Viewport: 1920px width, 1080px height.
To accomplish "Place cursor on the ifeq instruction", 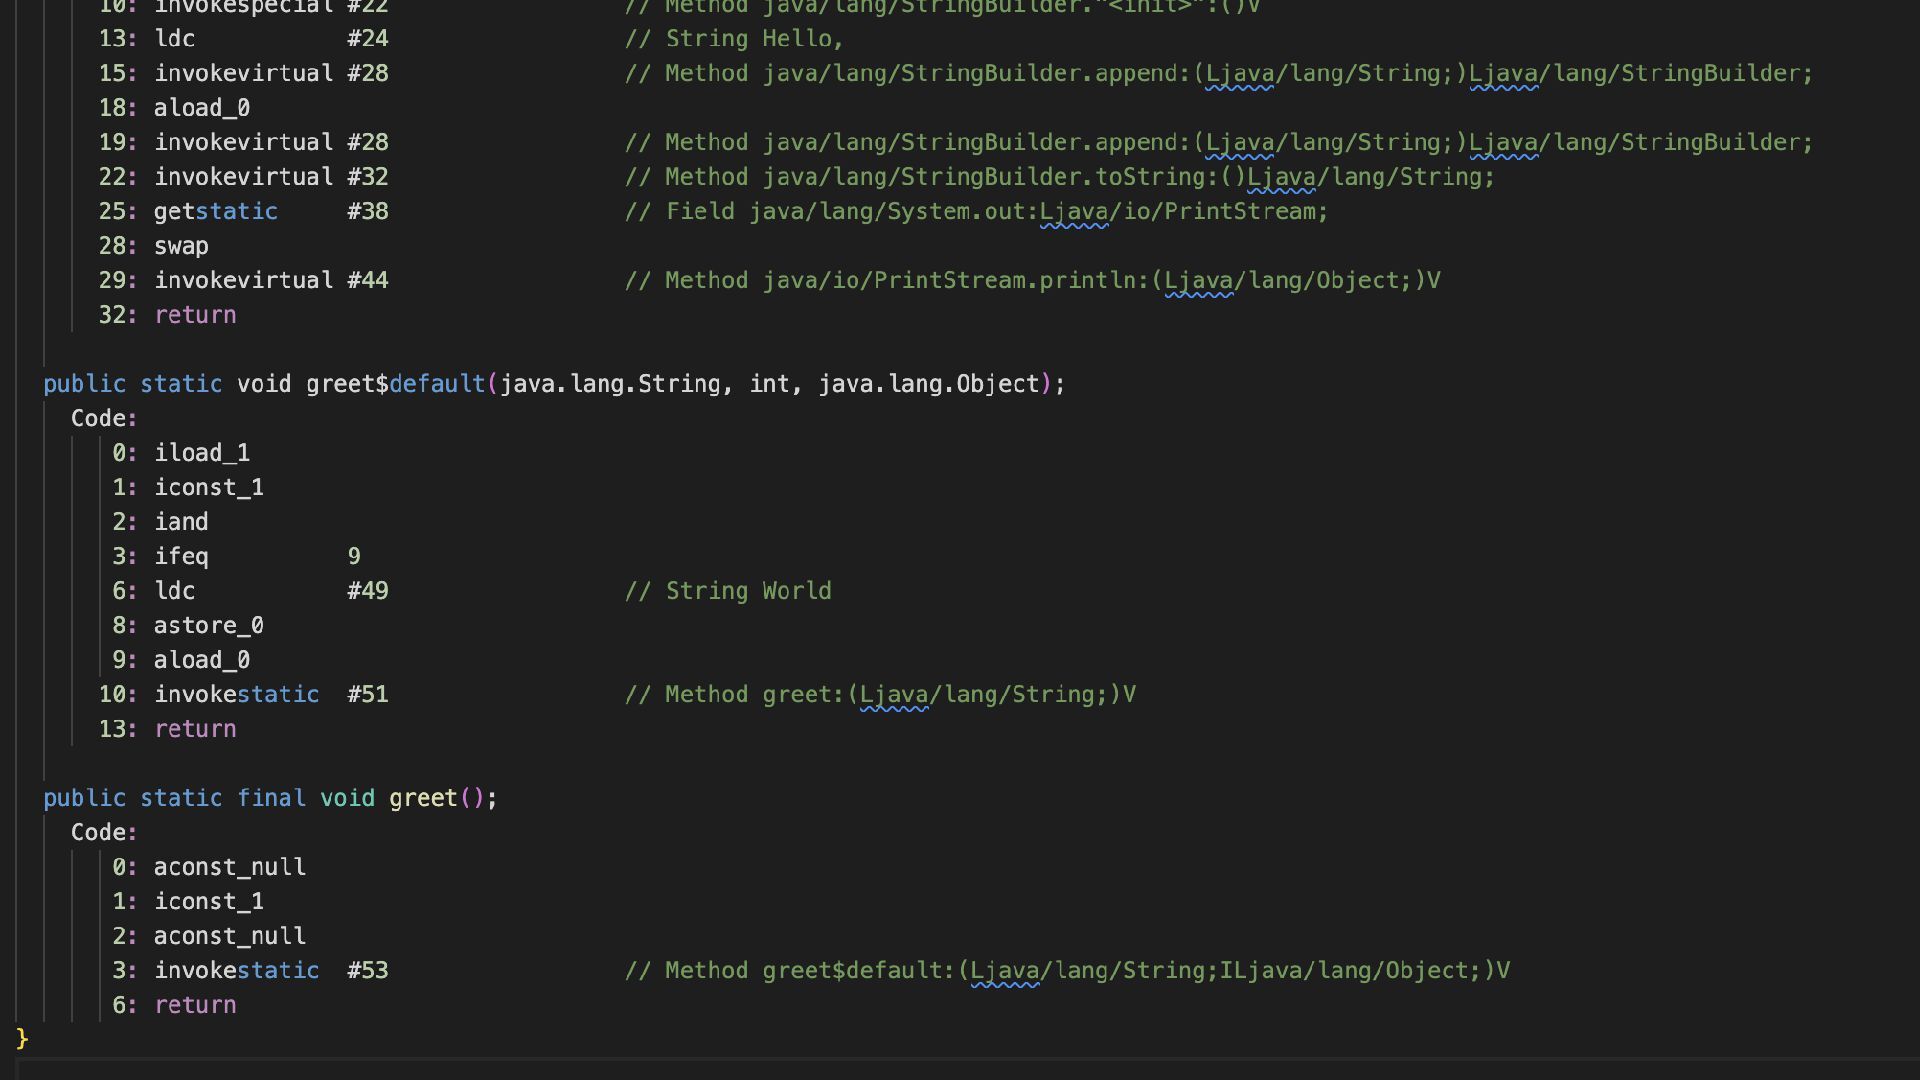I will (181, 557).
